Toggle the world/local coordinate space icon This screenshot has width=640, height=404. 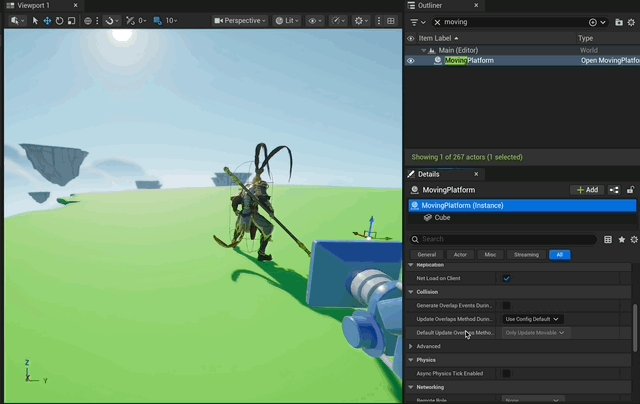pyautogui.click(x=88, y=21)
